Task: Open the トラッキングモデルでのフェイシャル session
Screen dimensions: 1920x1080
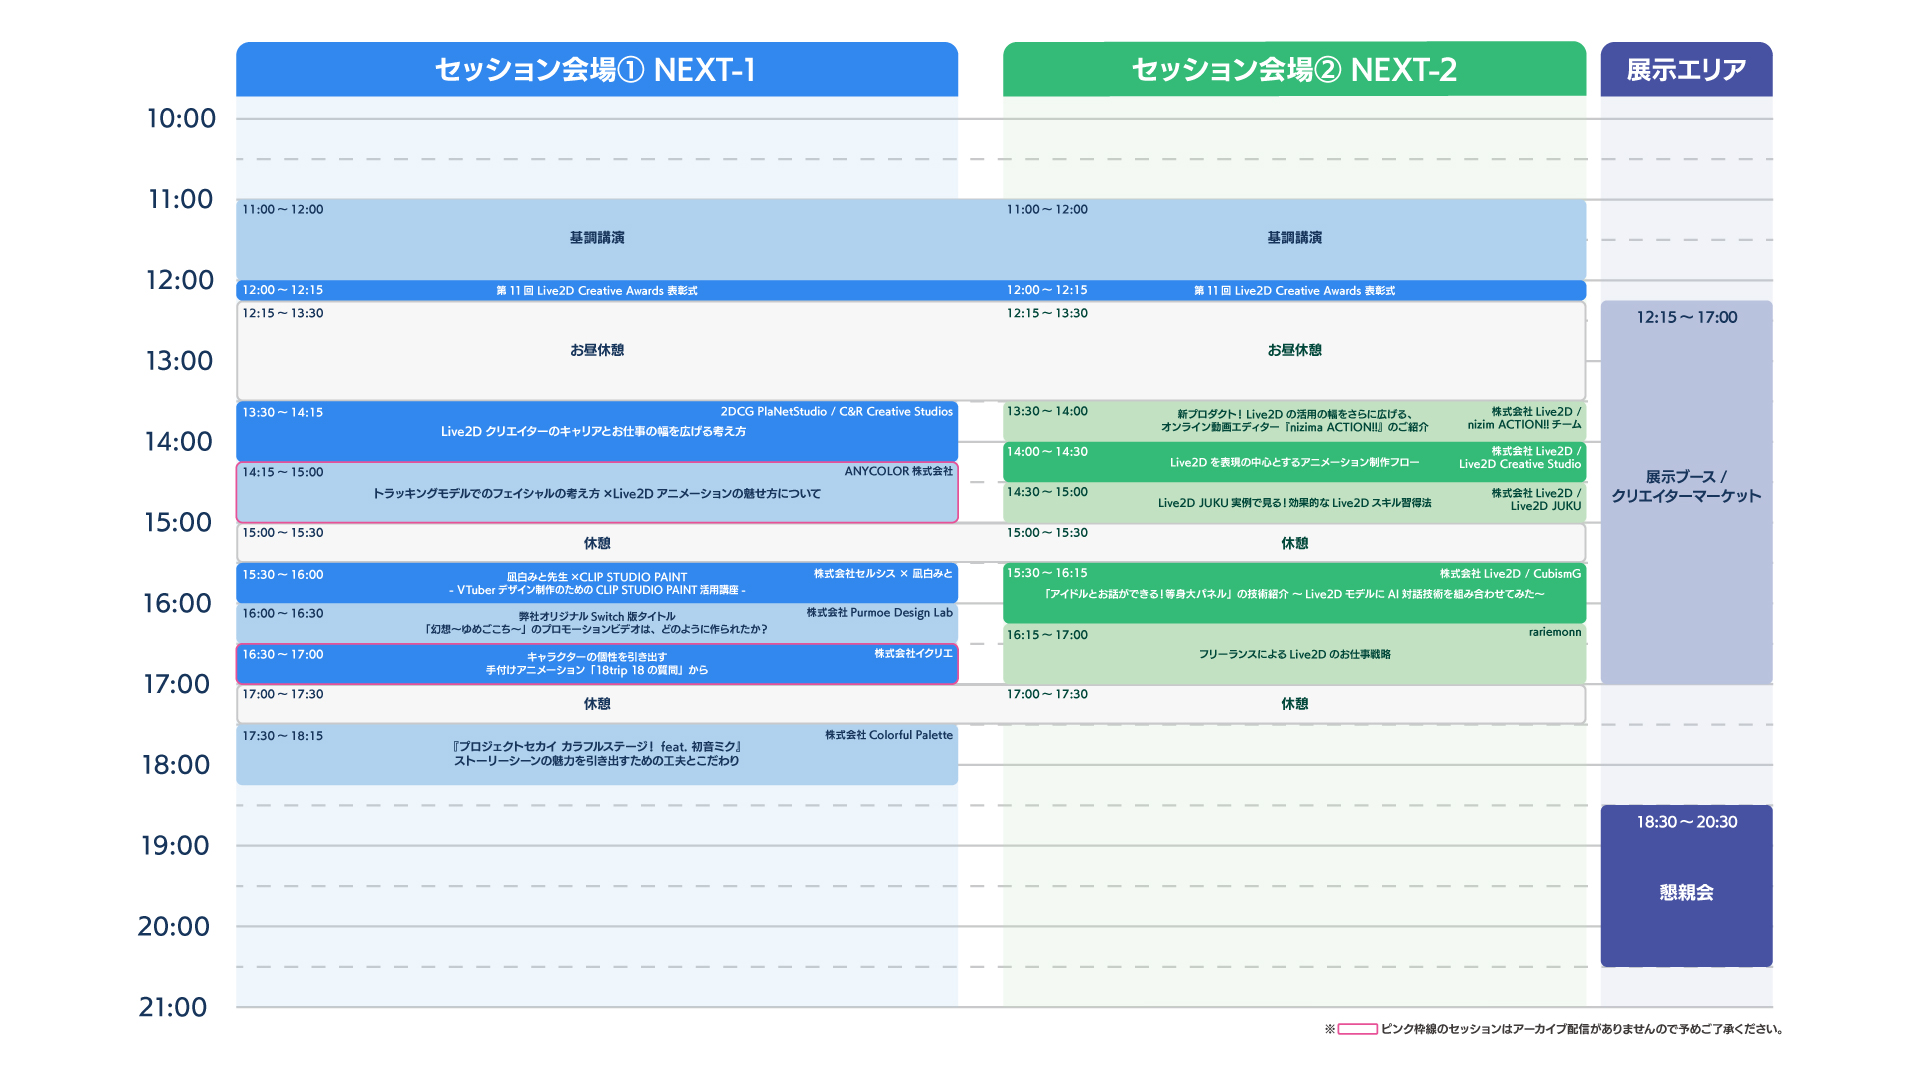Action: point(597,493)
